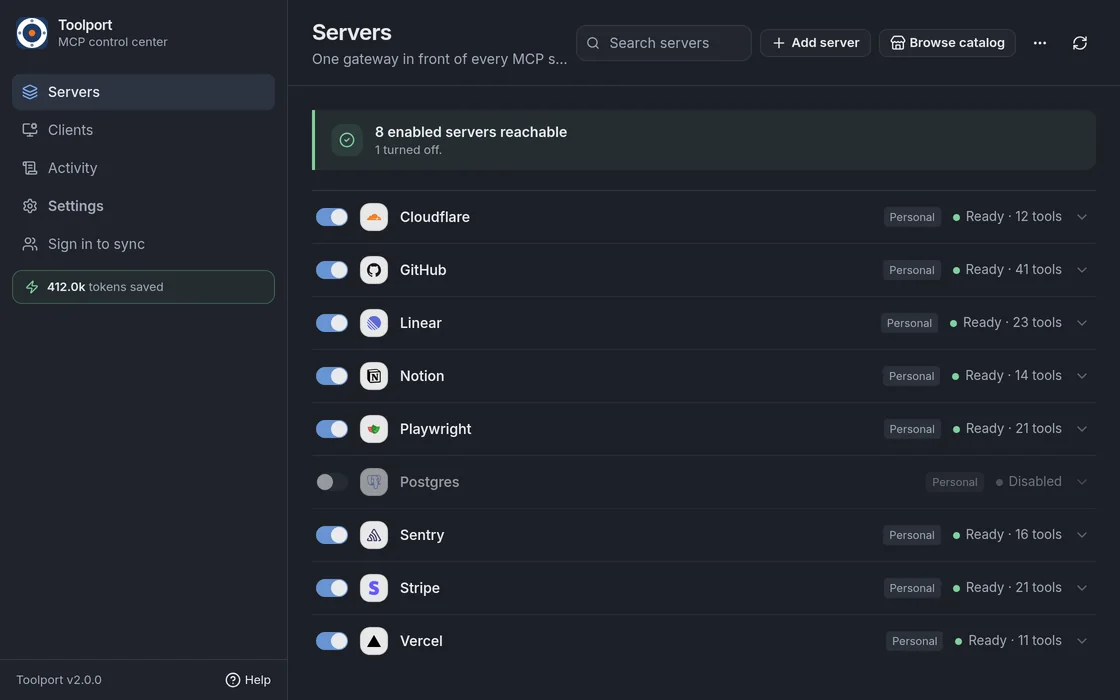
Task: Expand the Stripe row details
Action: click(1081, 588)
